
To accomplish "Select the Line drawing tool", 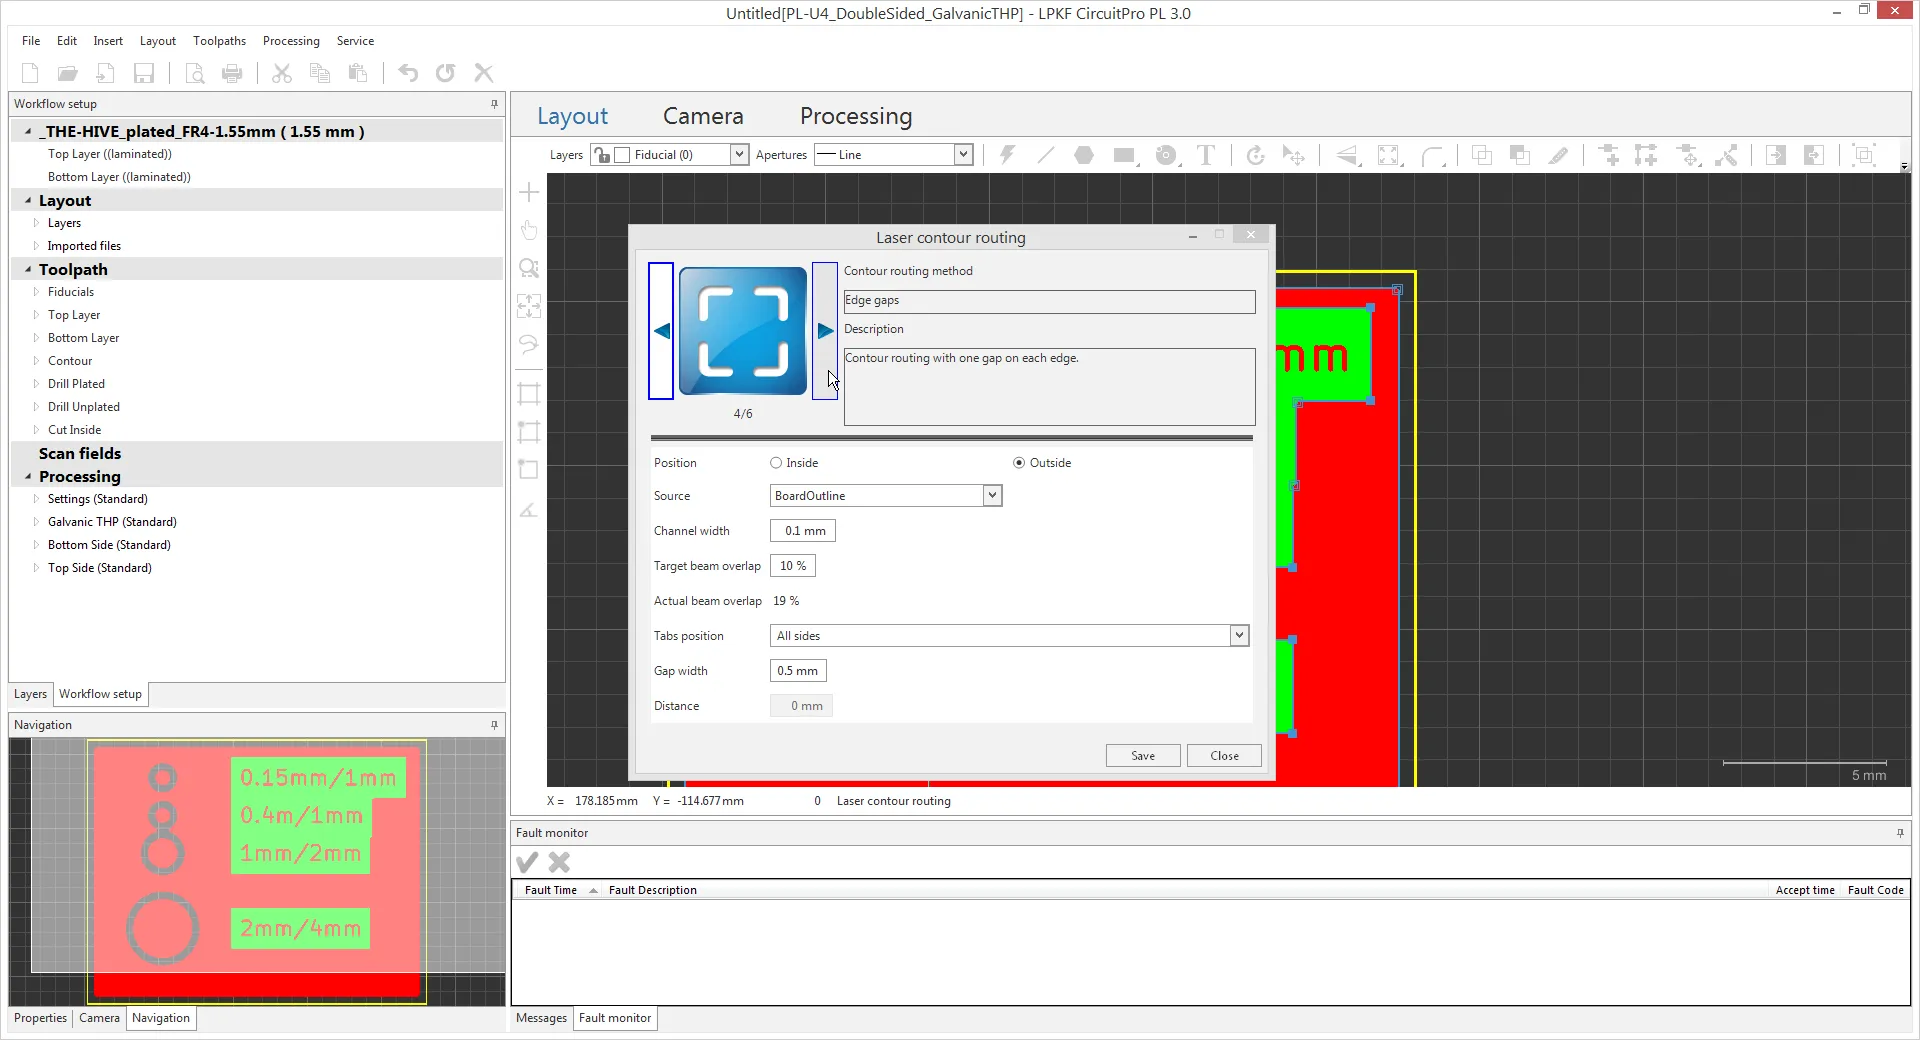I will coord(1046,155).
